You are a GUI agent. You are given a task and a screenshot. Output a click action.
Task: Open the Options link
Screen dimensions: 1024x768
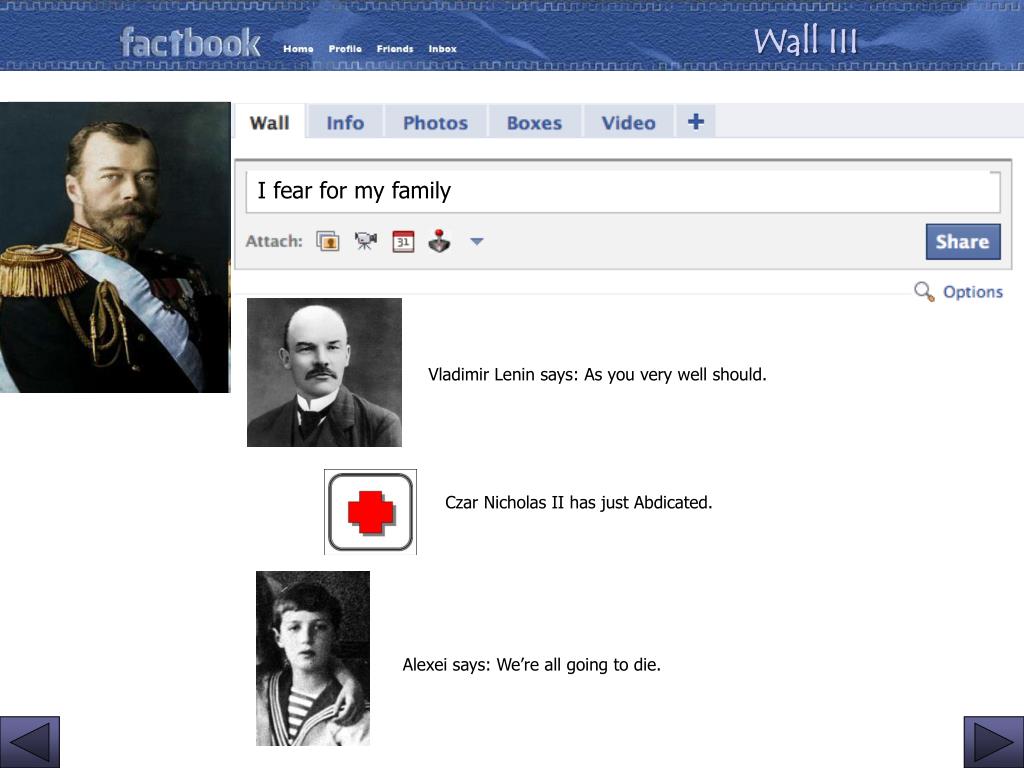pyautogui.click(x=972, y=292)
